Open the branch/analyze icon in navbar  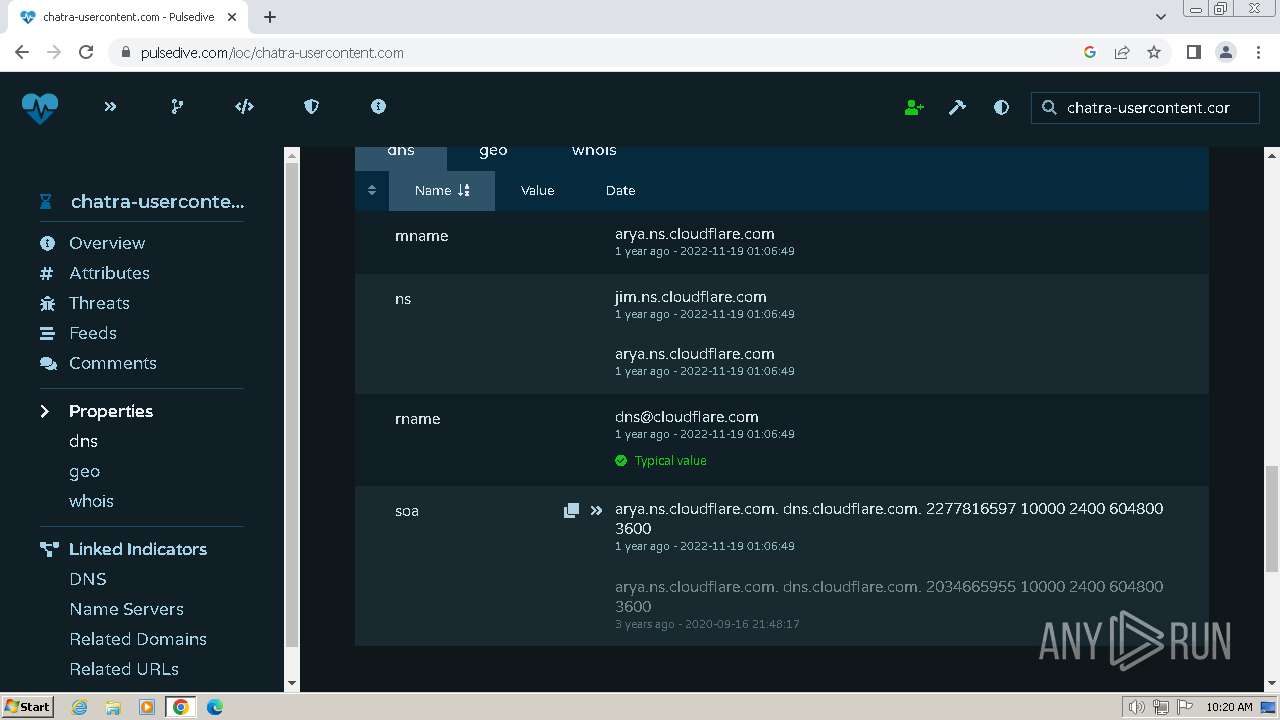click(177, 106)
